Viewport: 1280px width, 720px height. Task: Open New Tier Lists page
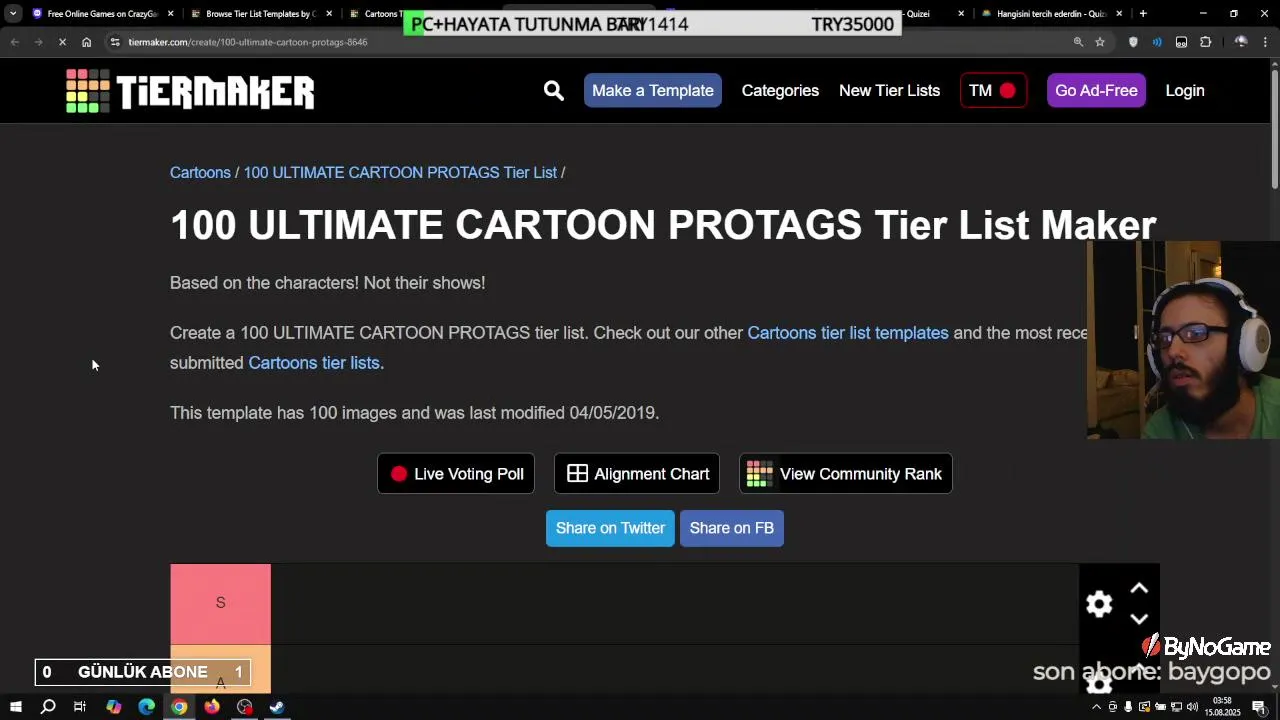tap(889, 91)
